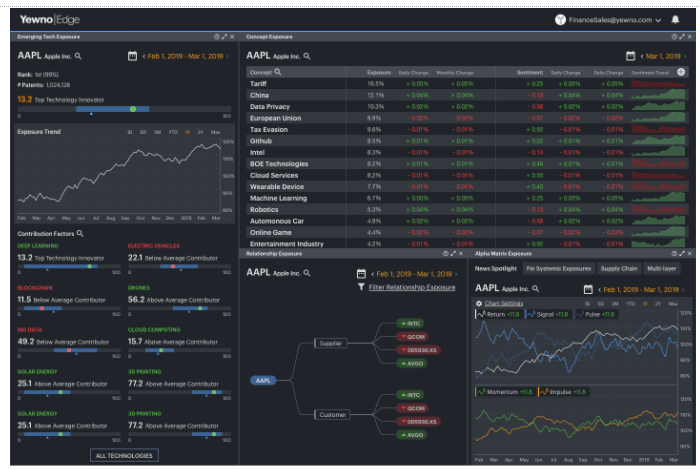Select the AAPL root node
The width and height of the screenshot is (700, 470).
(x=263, y=381)
